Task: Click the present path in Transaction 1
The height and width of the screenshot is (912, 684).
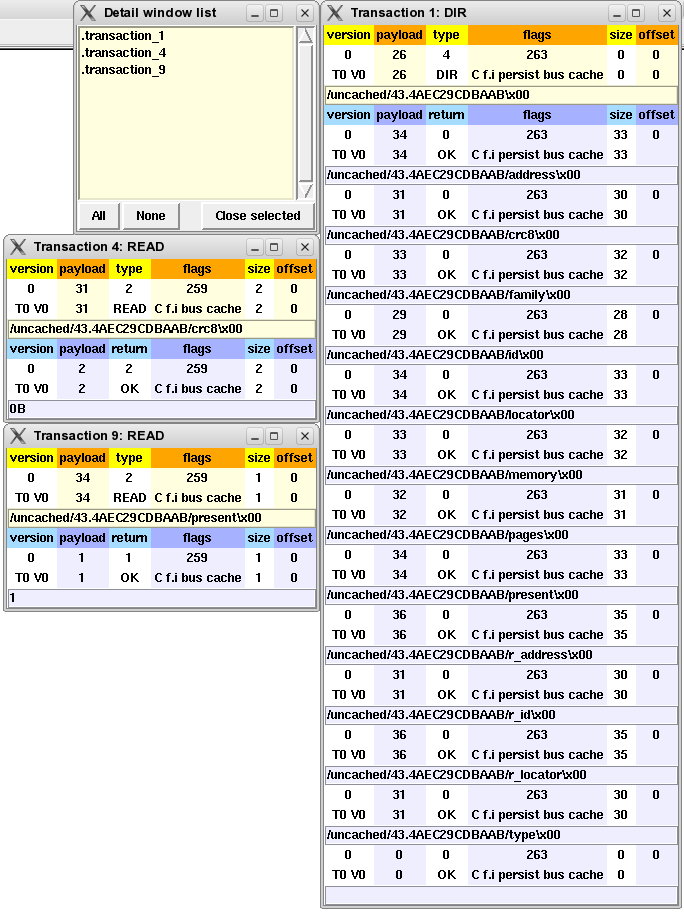Action: pos(501,595)
